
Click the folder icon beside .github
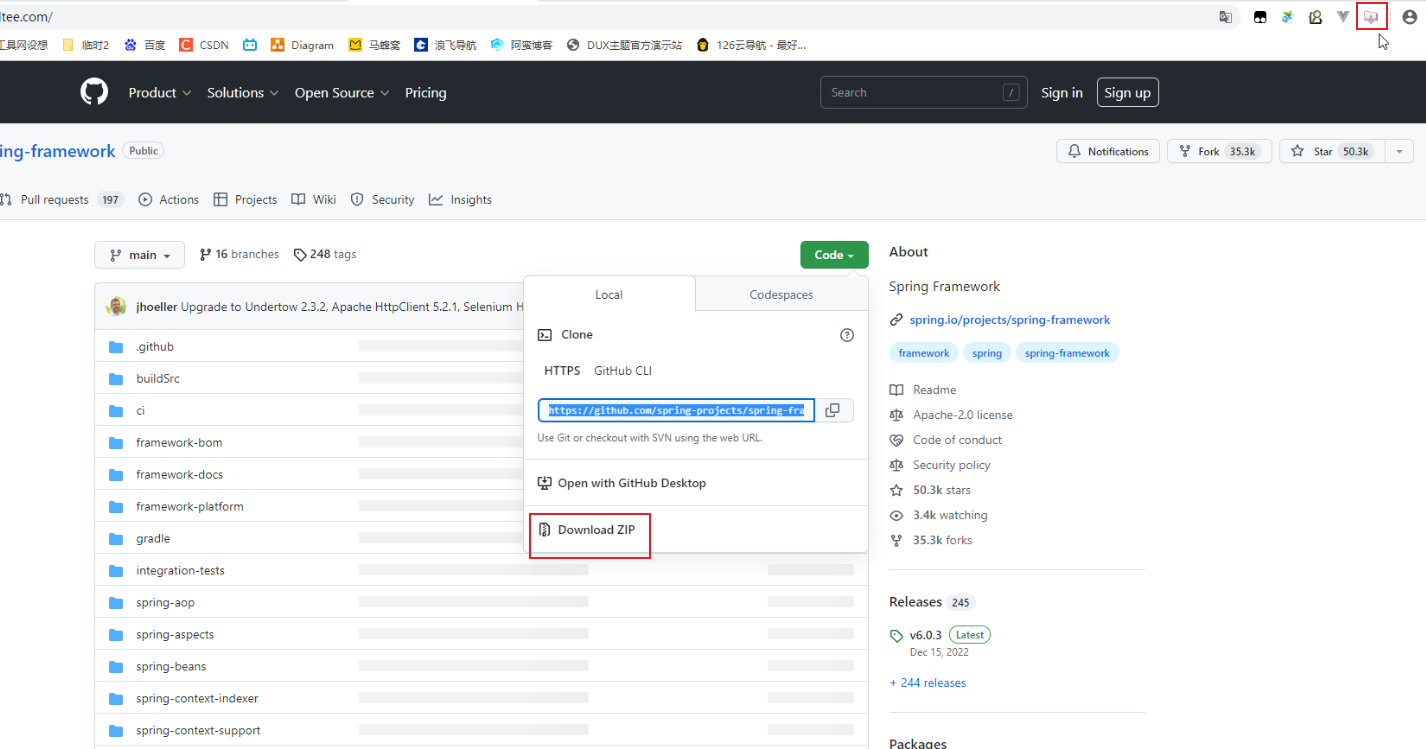116,347
